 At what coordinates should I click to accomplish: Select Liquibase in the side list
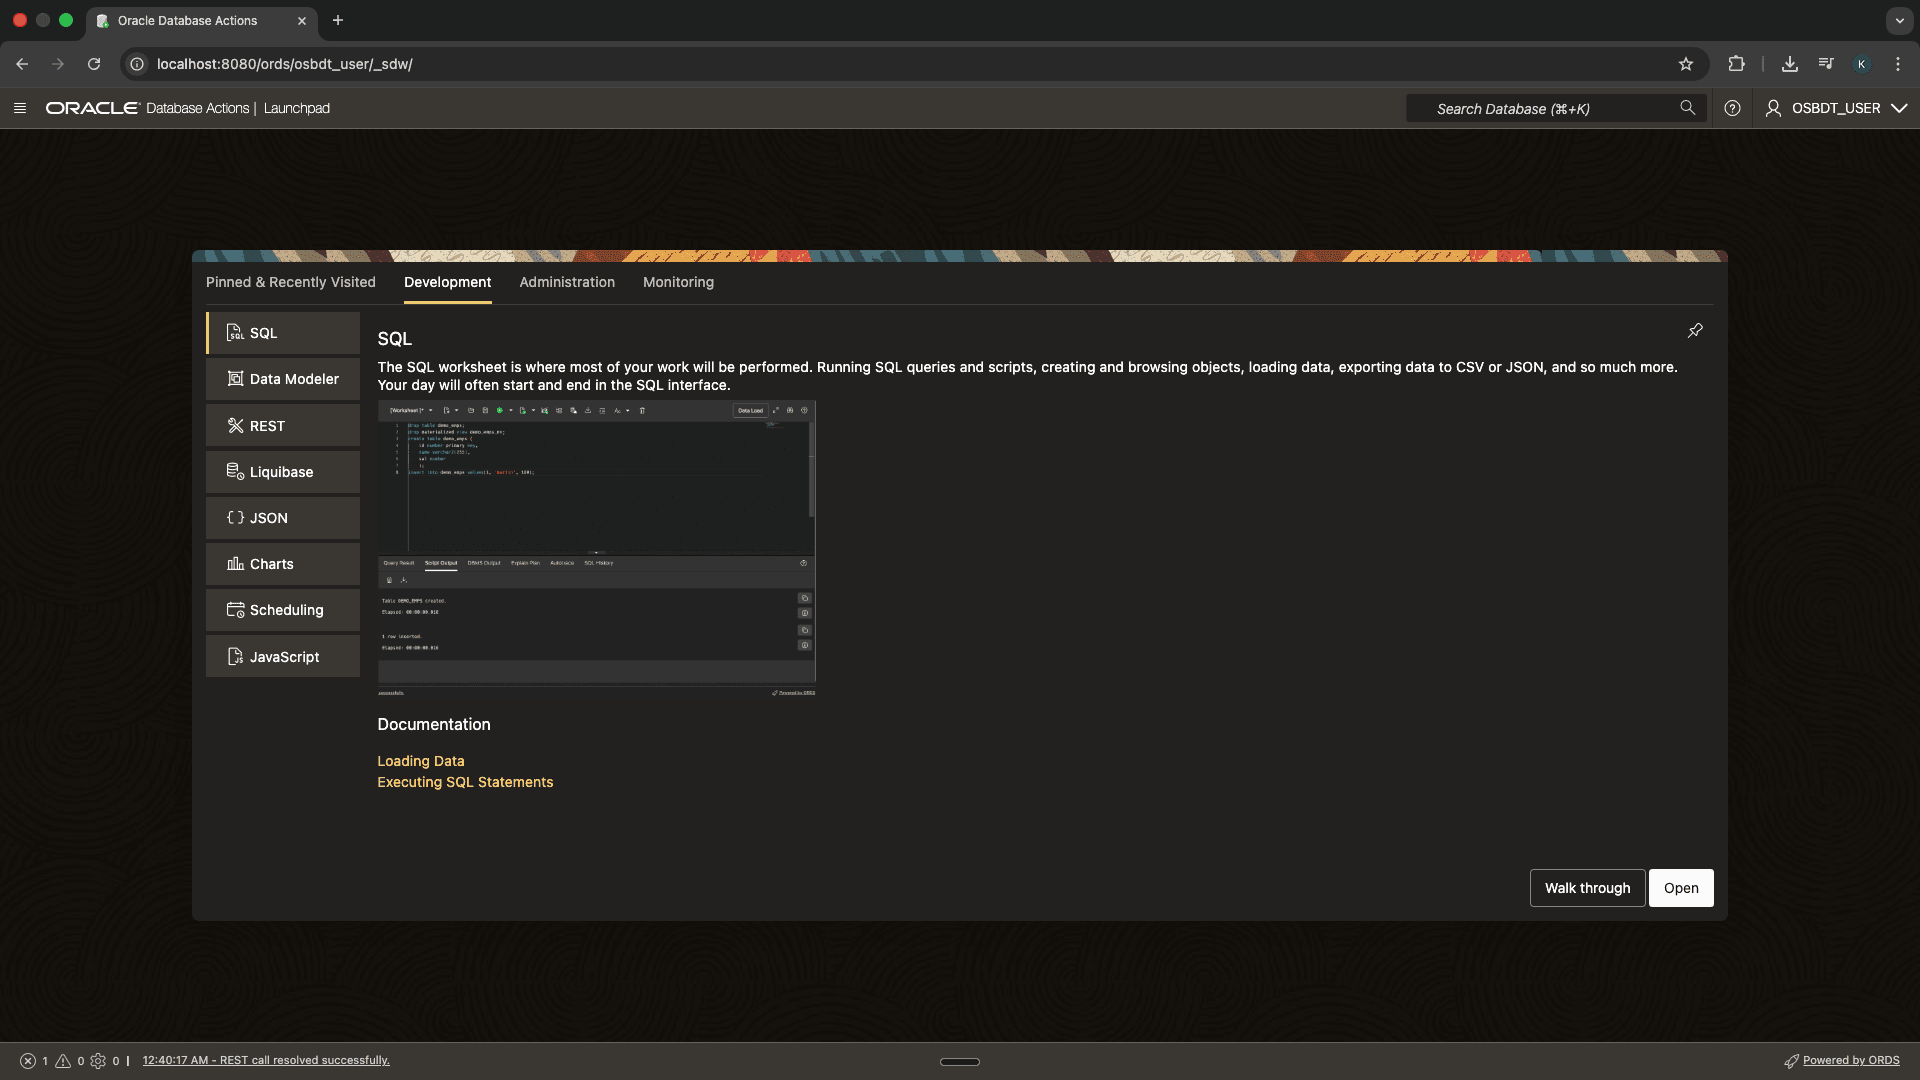283,472
